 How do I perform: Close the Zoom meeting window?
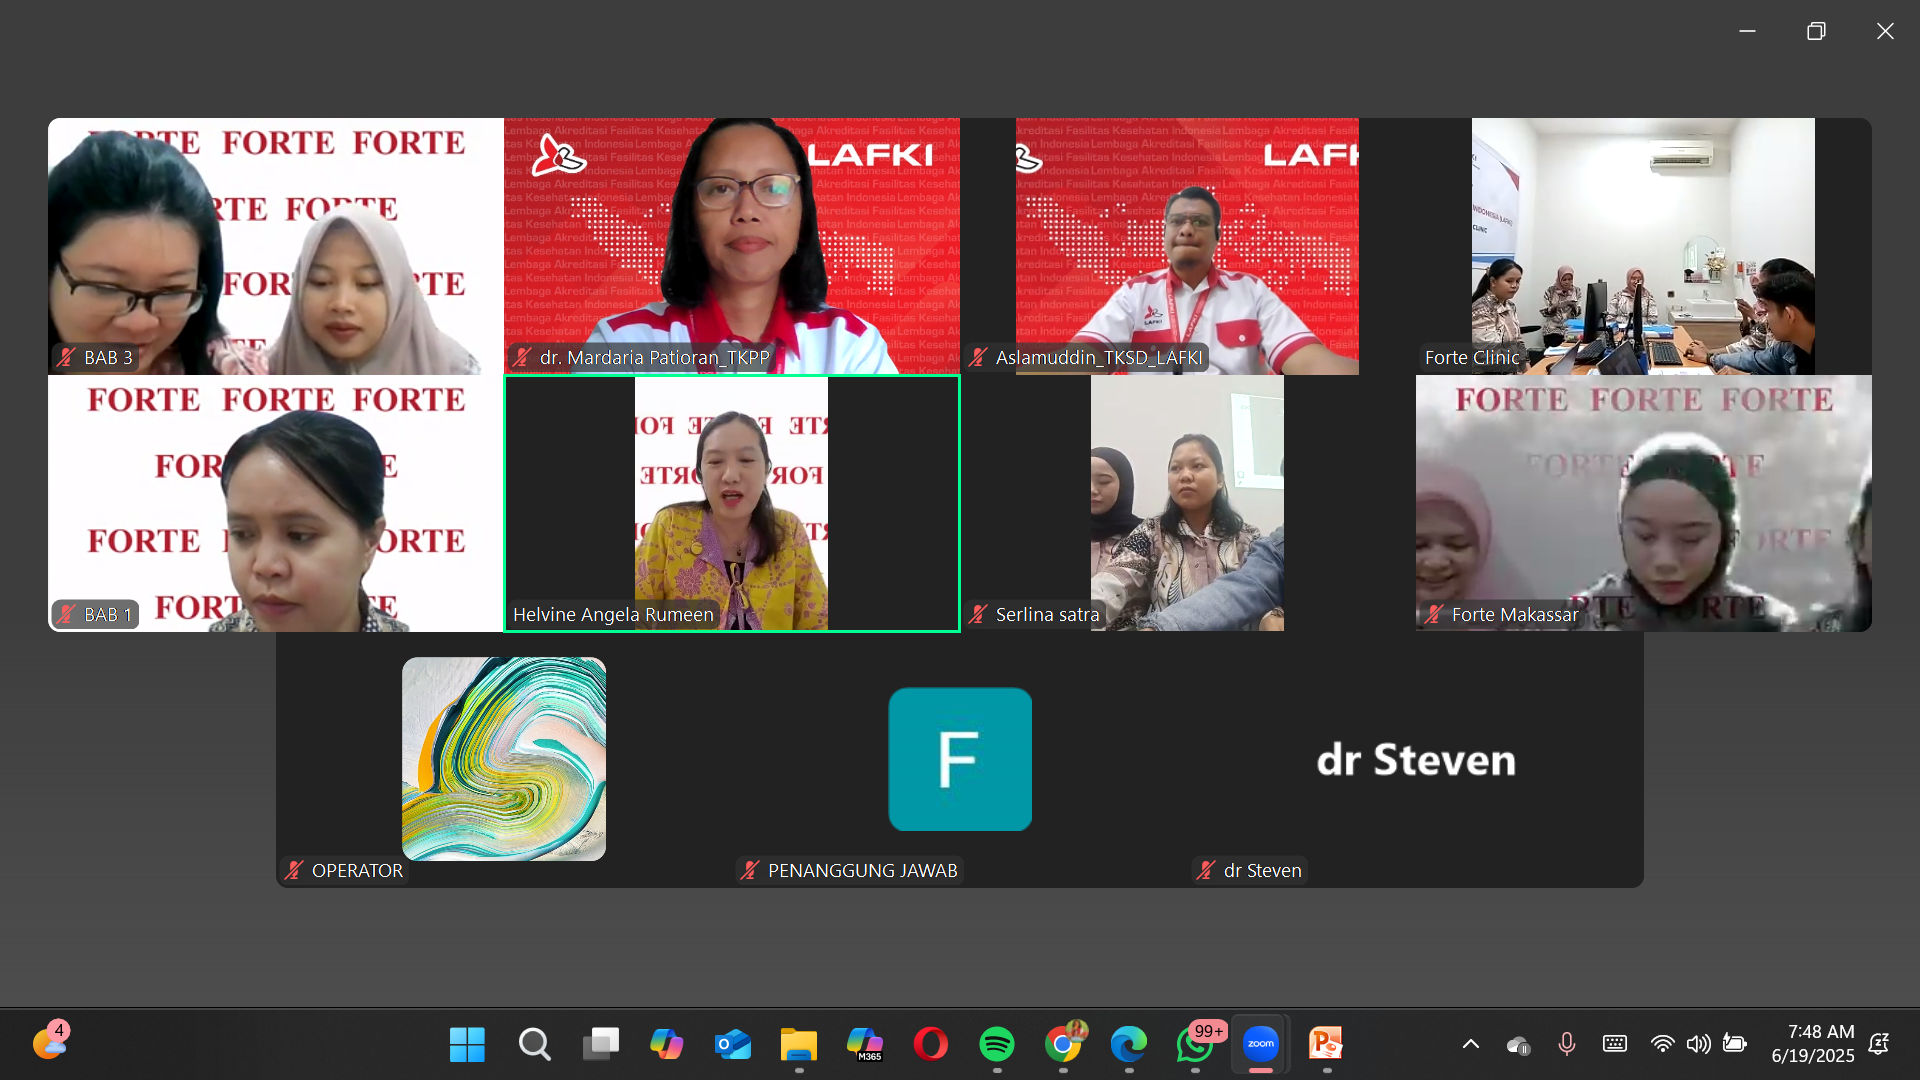pyautogui.click(x=1885, y=31)
